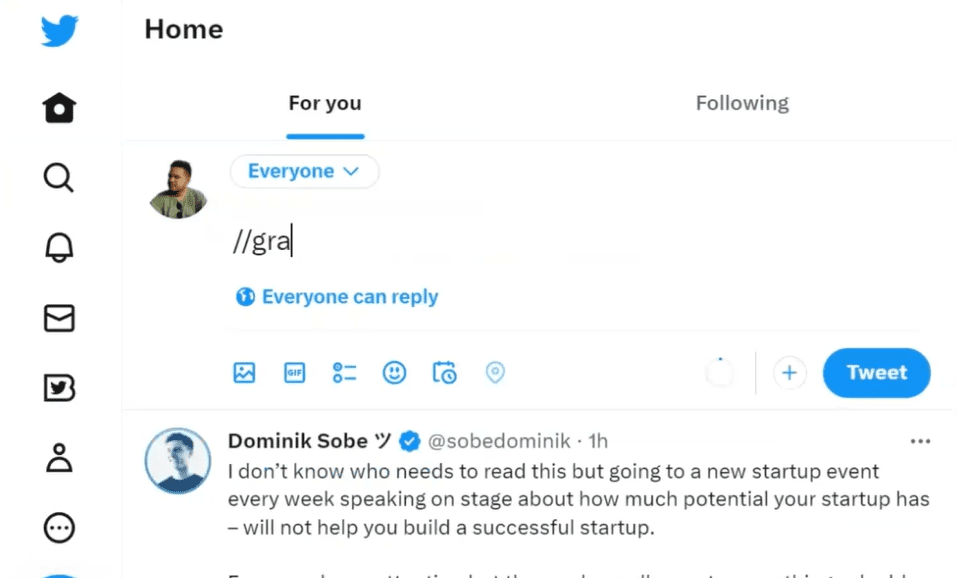This screenshot has height=578, width=956.
Task: Click the Twitter bird logo
Action: tap(59, 30)
